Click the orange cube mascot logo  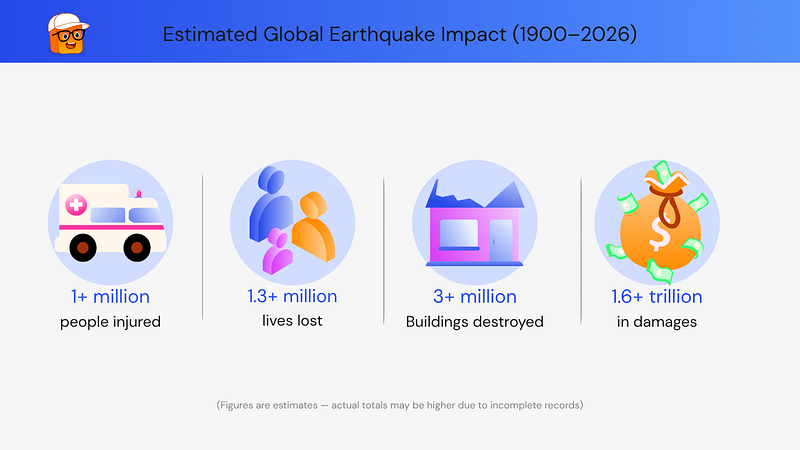(68, 34)
